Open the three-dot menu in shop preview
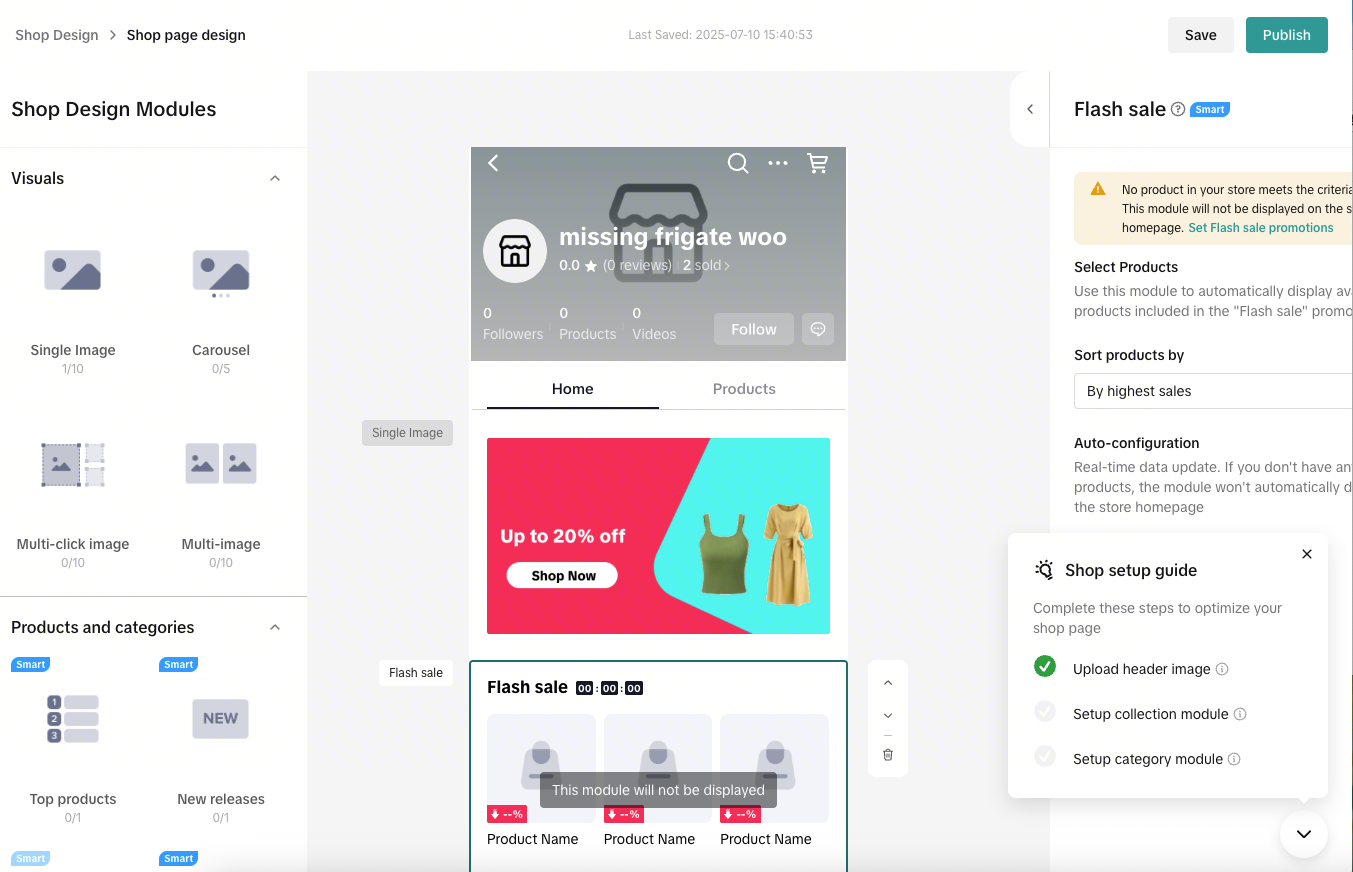Screen dimensions: 1353x872 point(778,163)
